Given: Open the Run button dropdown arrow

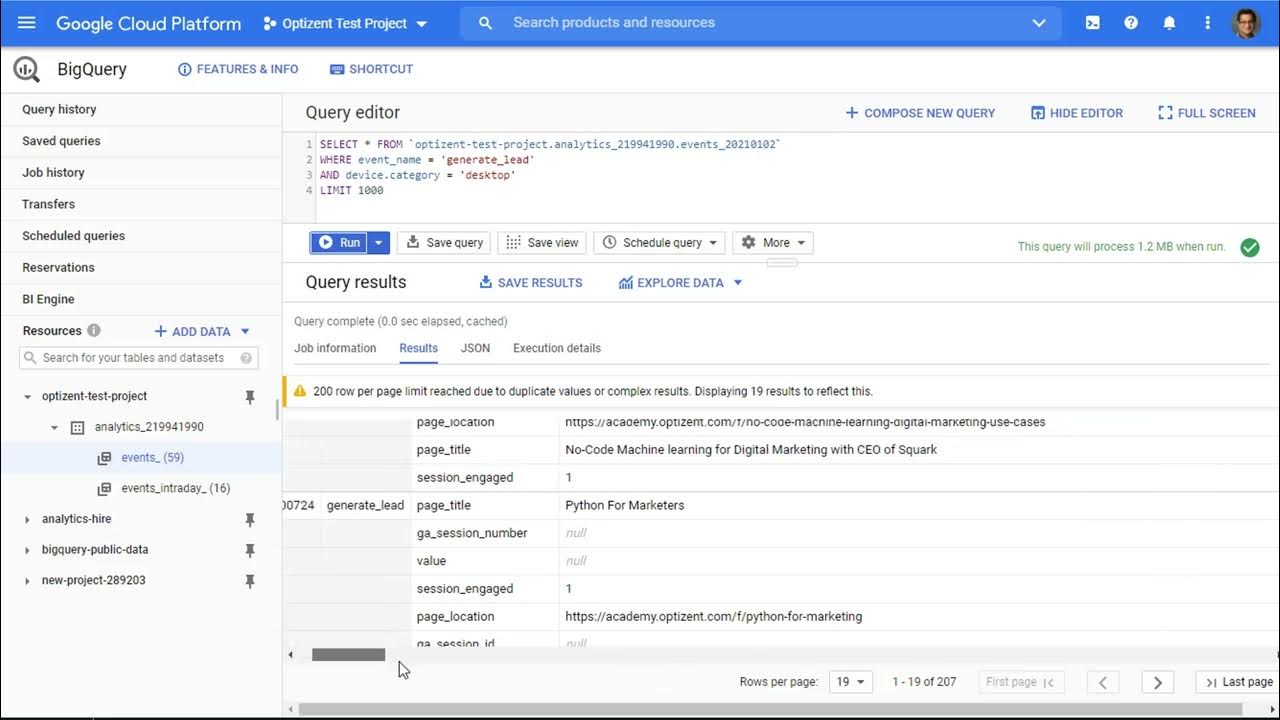Looking at the screenshot, I should pos(378,243).
